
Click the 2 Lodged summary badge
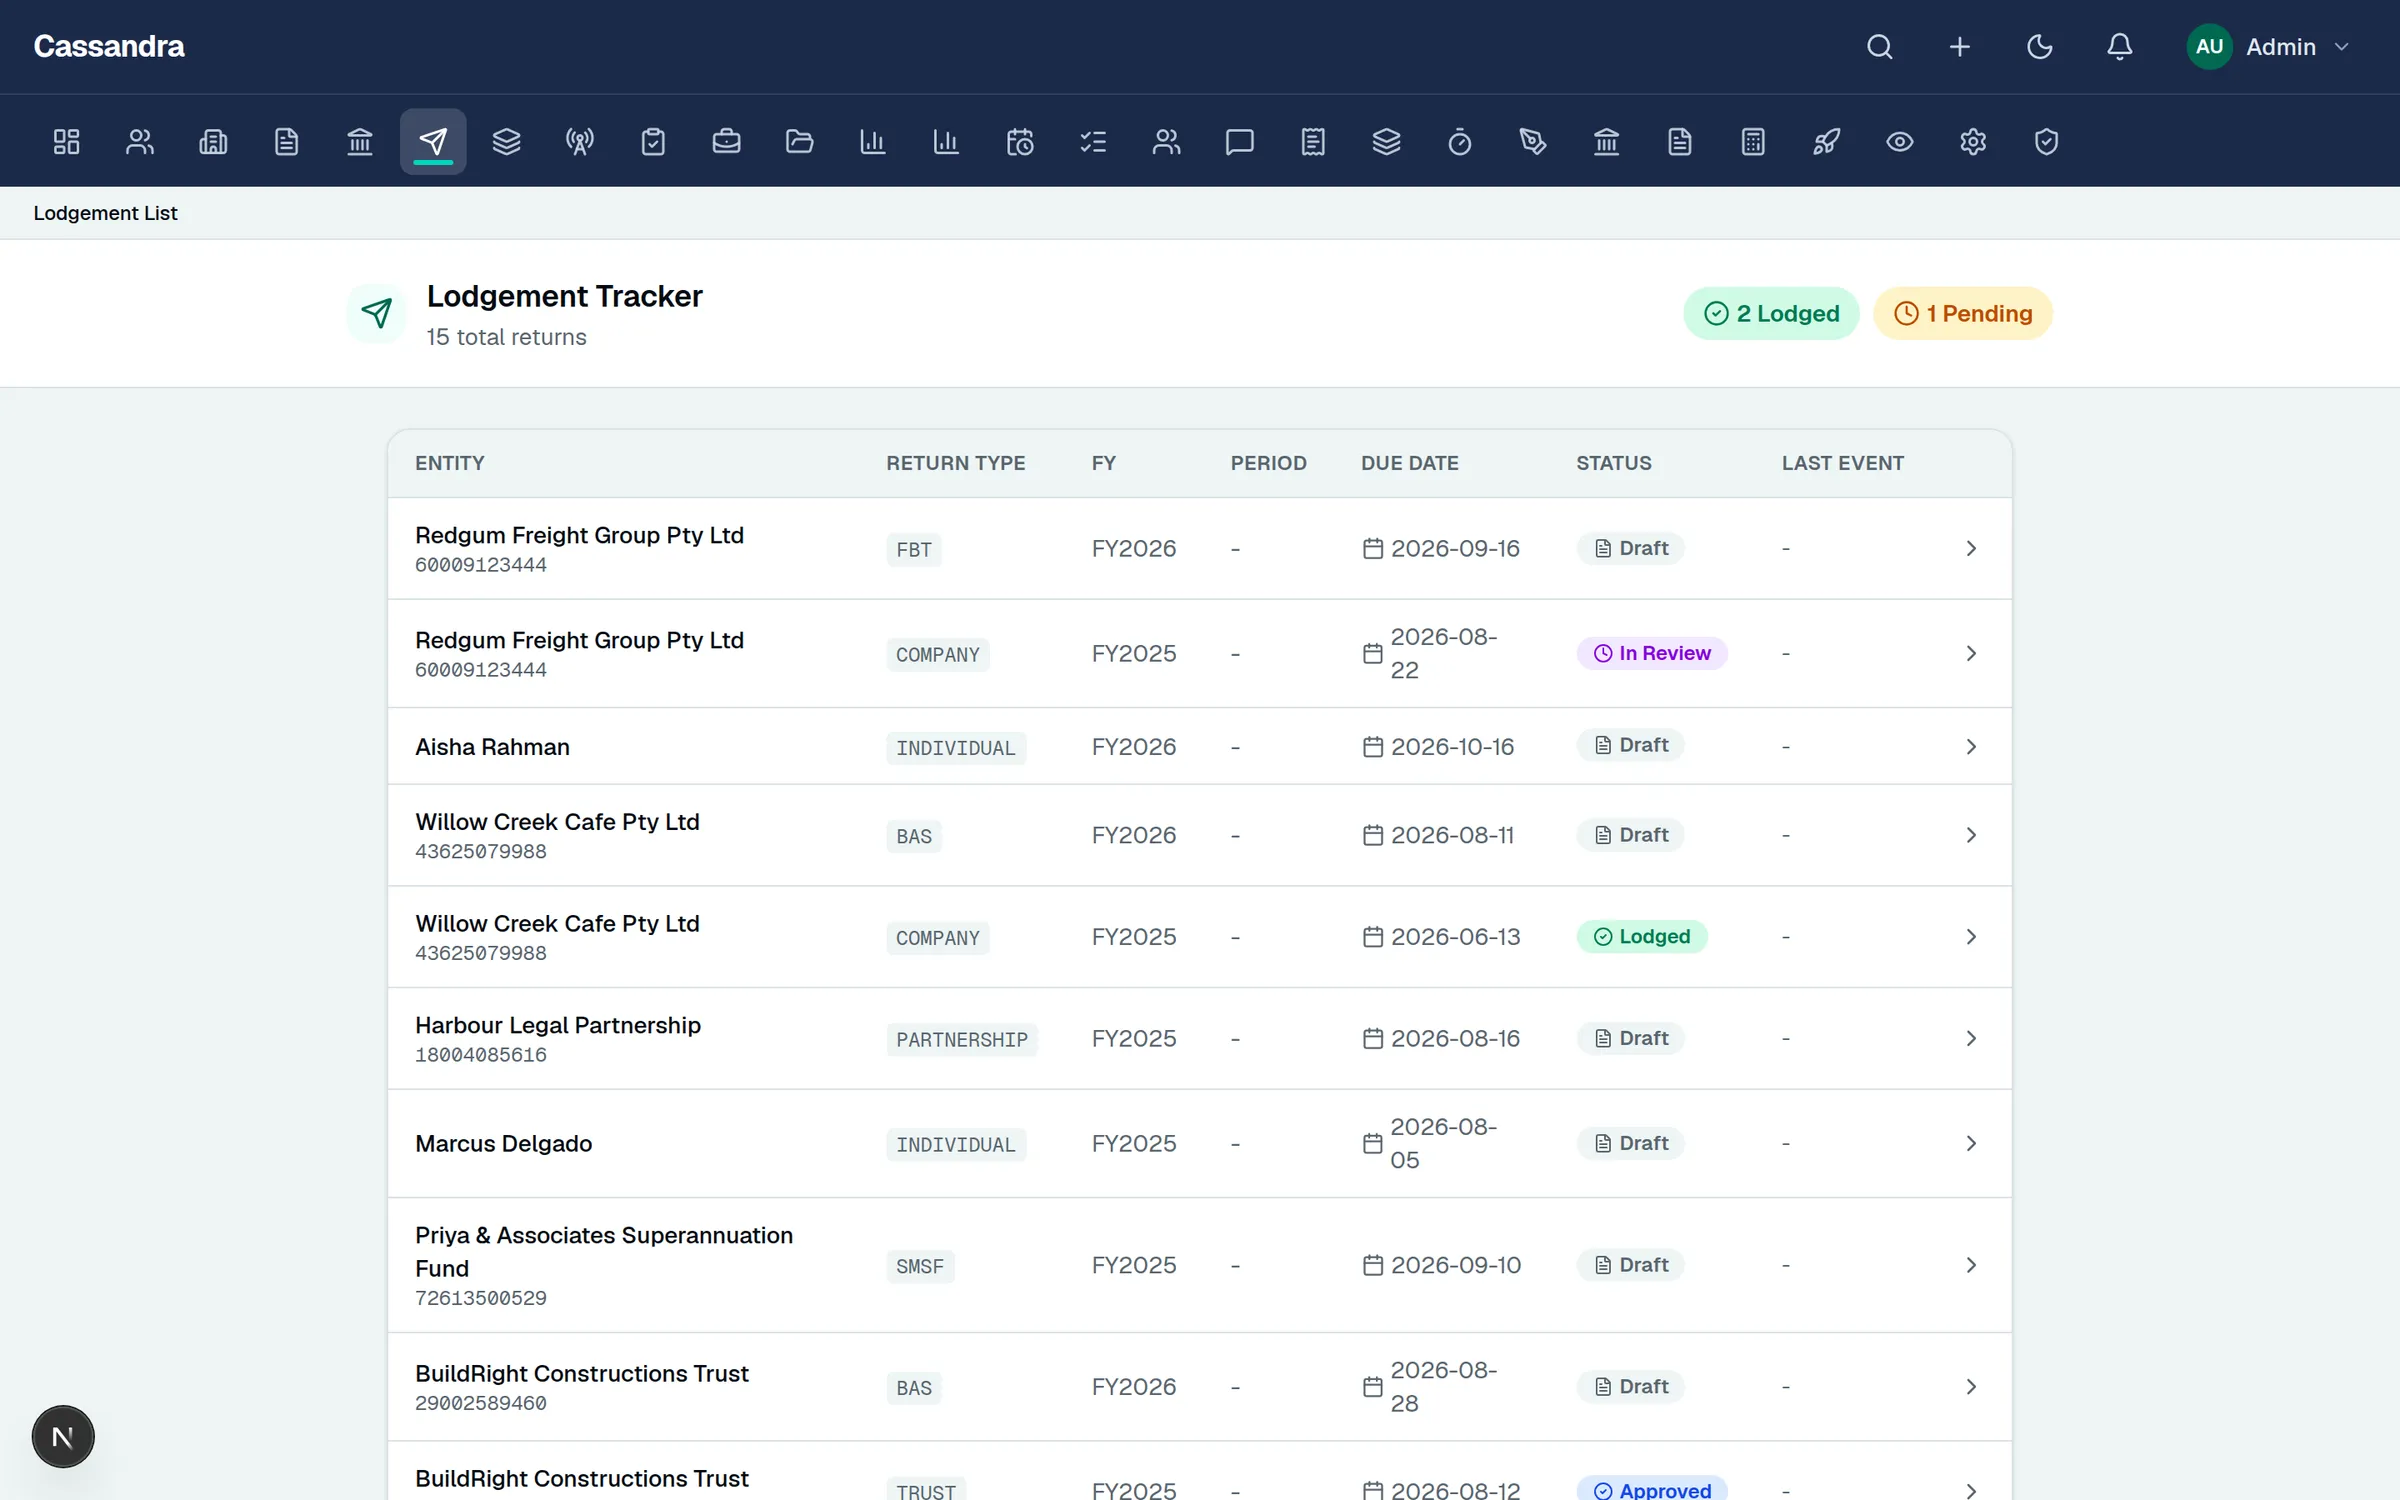click(x=1771, y=314)
